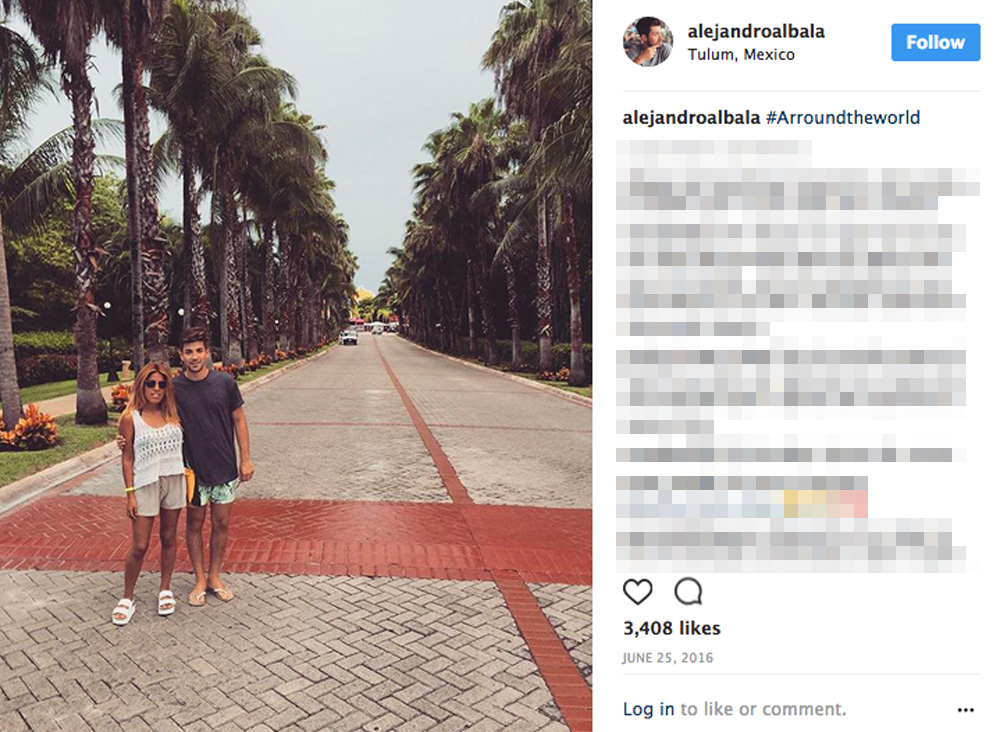Screen dimensions: 1000x732
Task: Click alejandroalbala username beside the caption hashtag
Action: pos(691,117)
